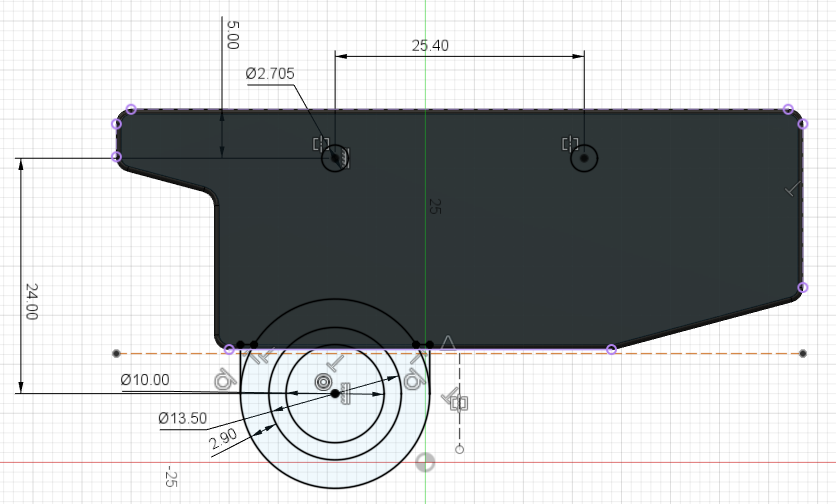Select the 25.40 hole spacing dimension
The image size is (836, 504).
[x=430, y=46]
